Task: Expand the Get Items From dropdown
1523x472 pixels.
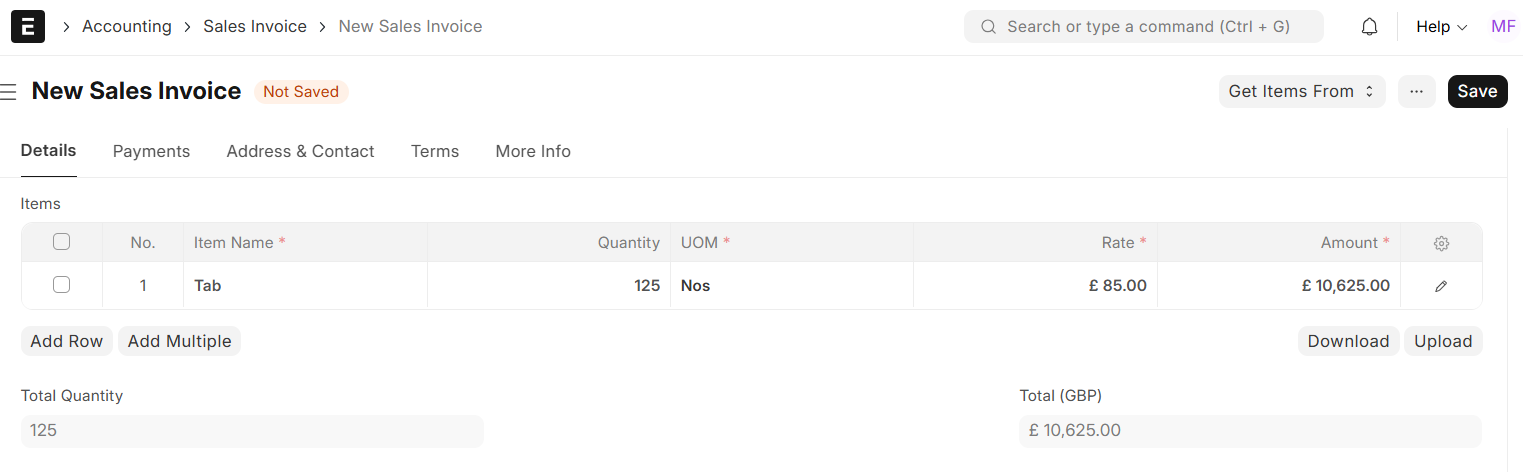Action: [1301, 92]
